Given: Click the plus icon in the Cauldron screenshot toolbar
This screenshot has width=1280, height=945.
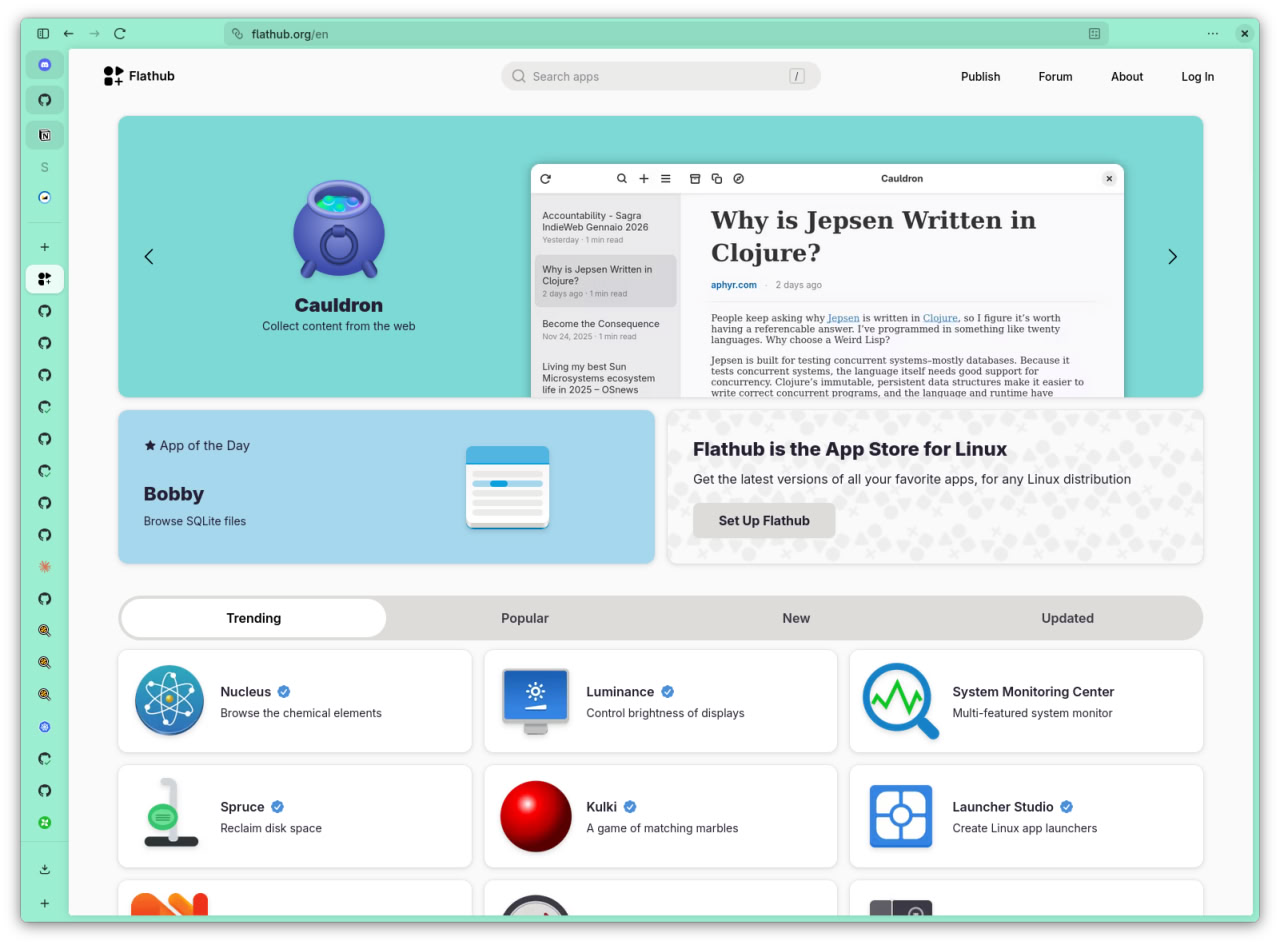Looking at the screenshot, I should coord(643,179).
